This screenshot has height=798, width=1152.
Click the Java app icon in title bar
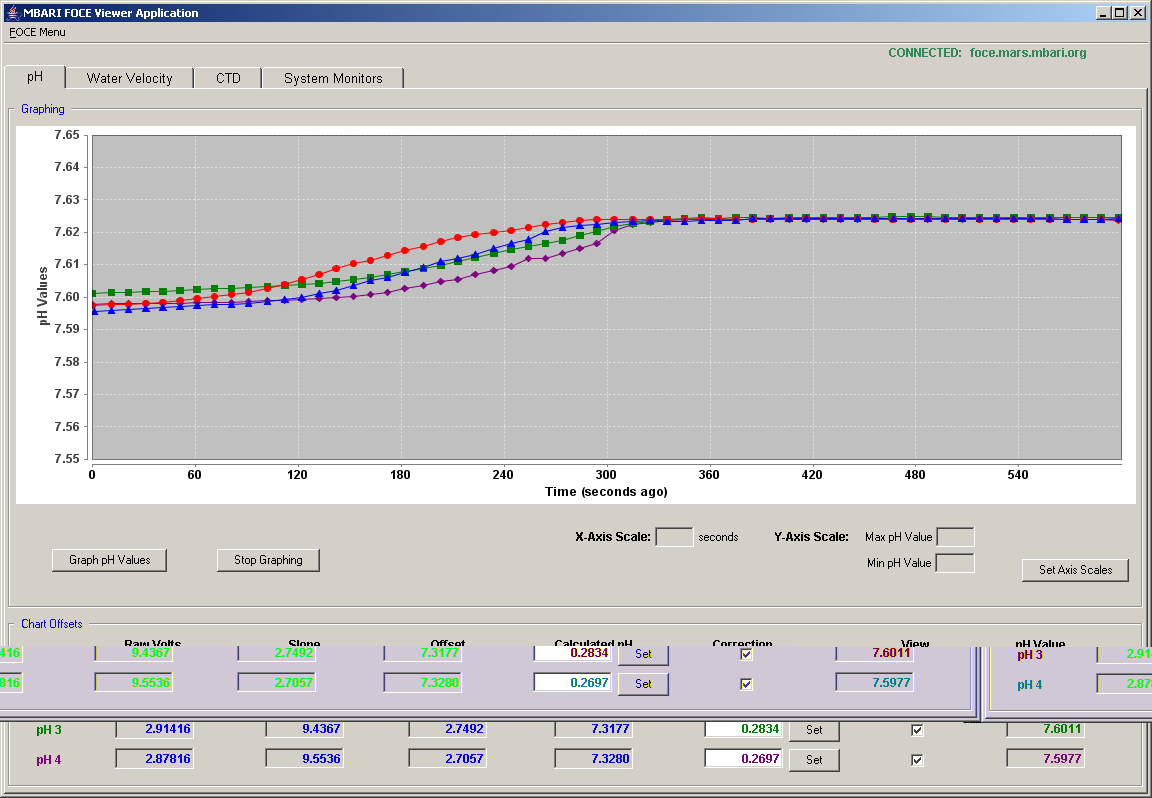click(12, 12)
